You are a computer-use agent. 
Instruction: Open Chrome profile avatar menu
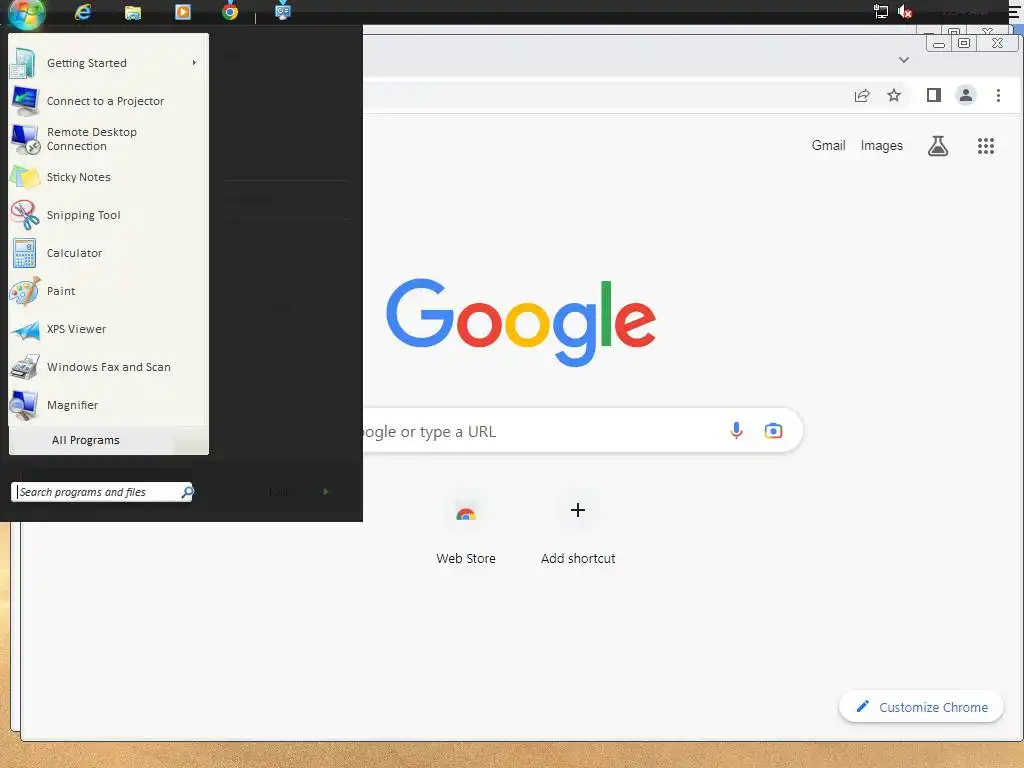[x=965, y=95]
